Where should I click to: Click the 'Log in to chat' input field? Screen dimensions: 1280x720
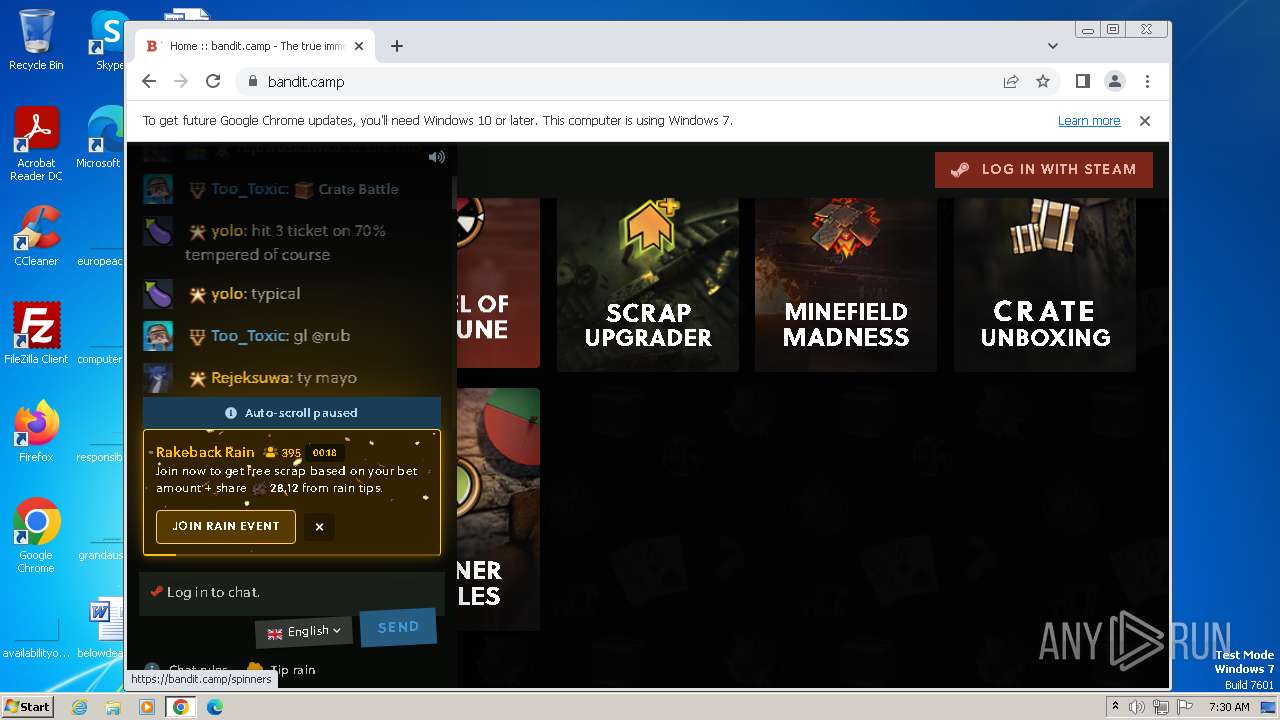tap(291, 592)
